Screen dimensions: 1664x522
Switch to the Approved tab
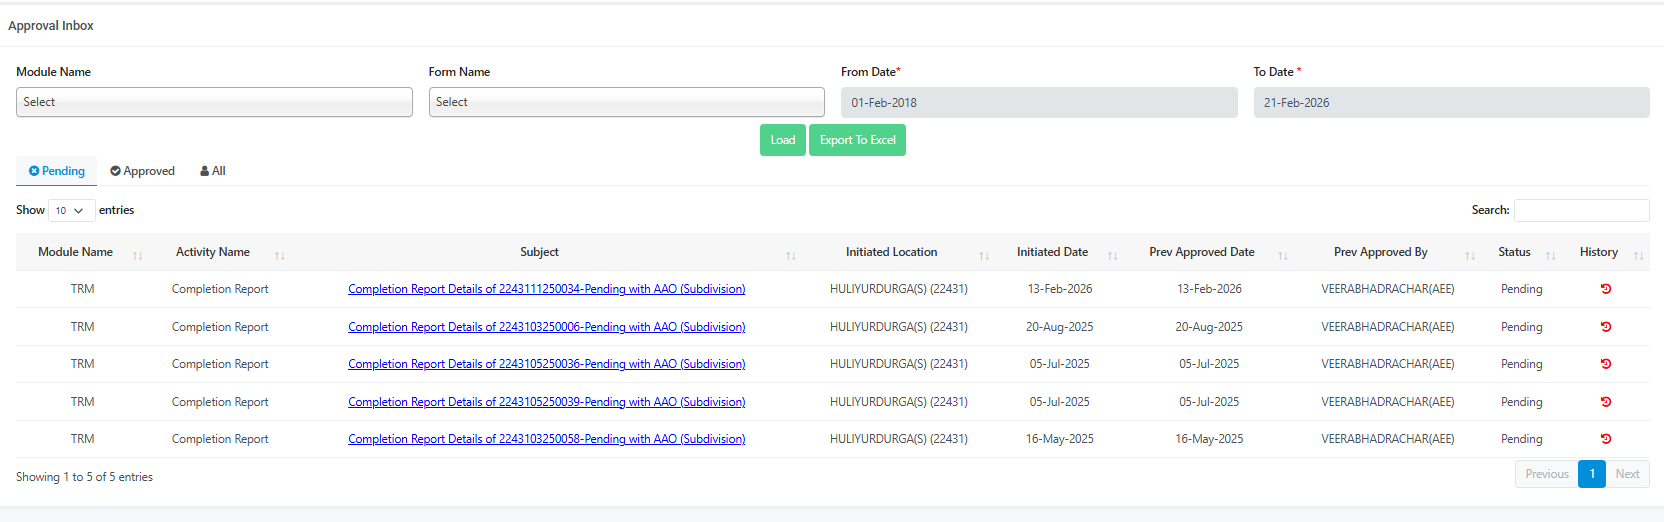142,171
